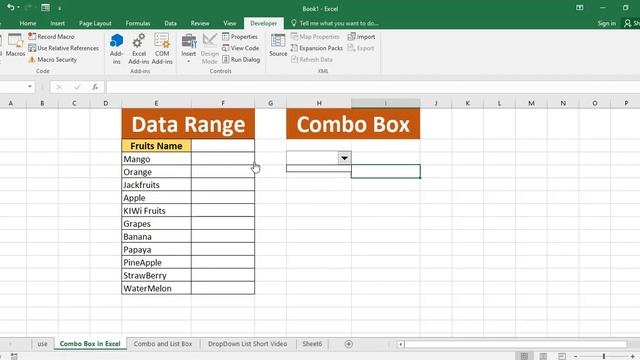Select the Fruits Name header cell

156,146
